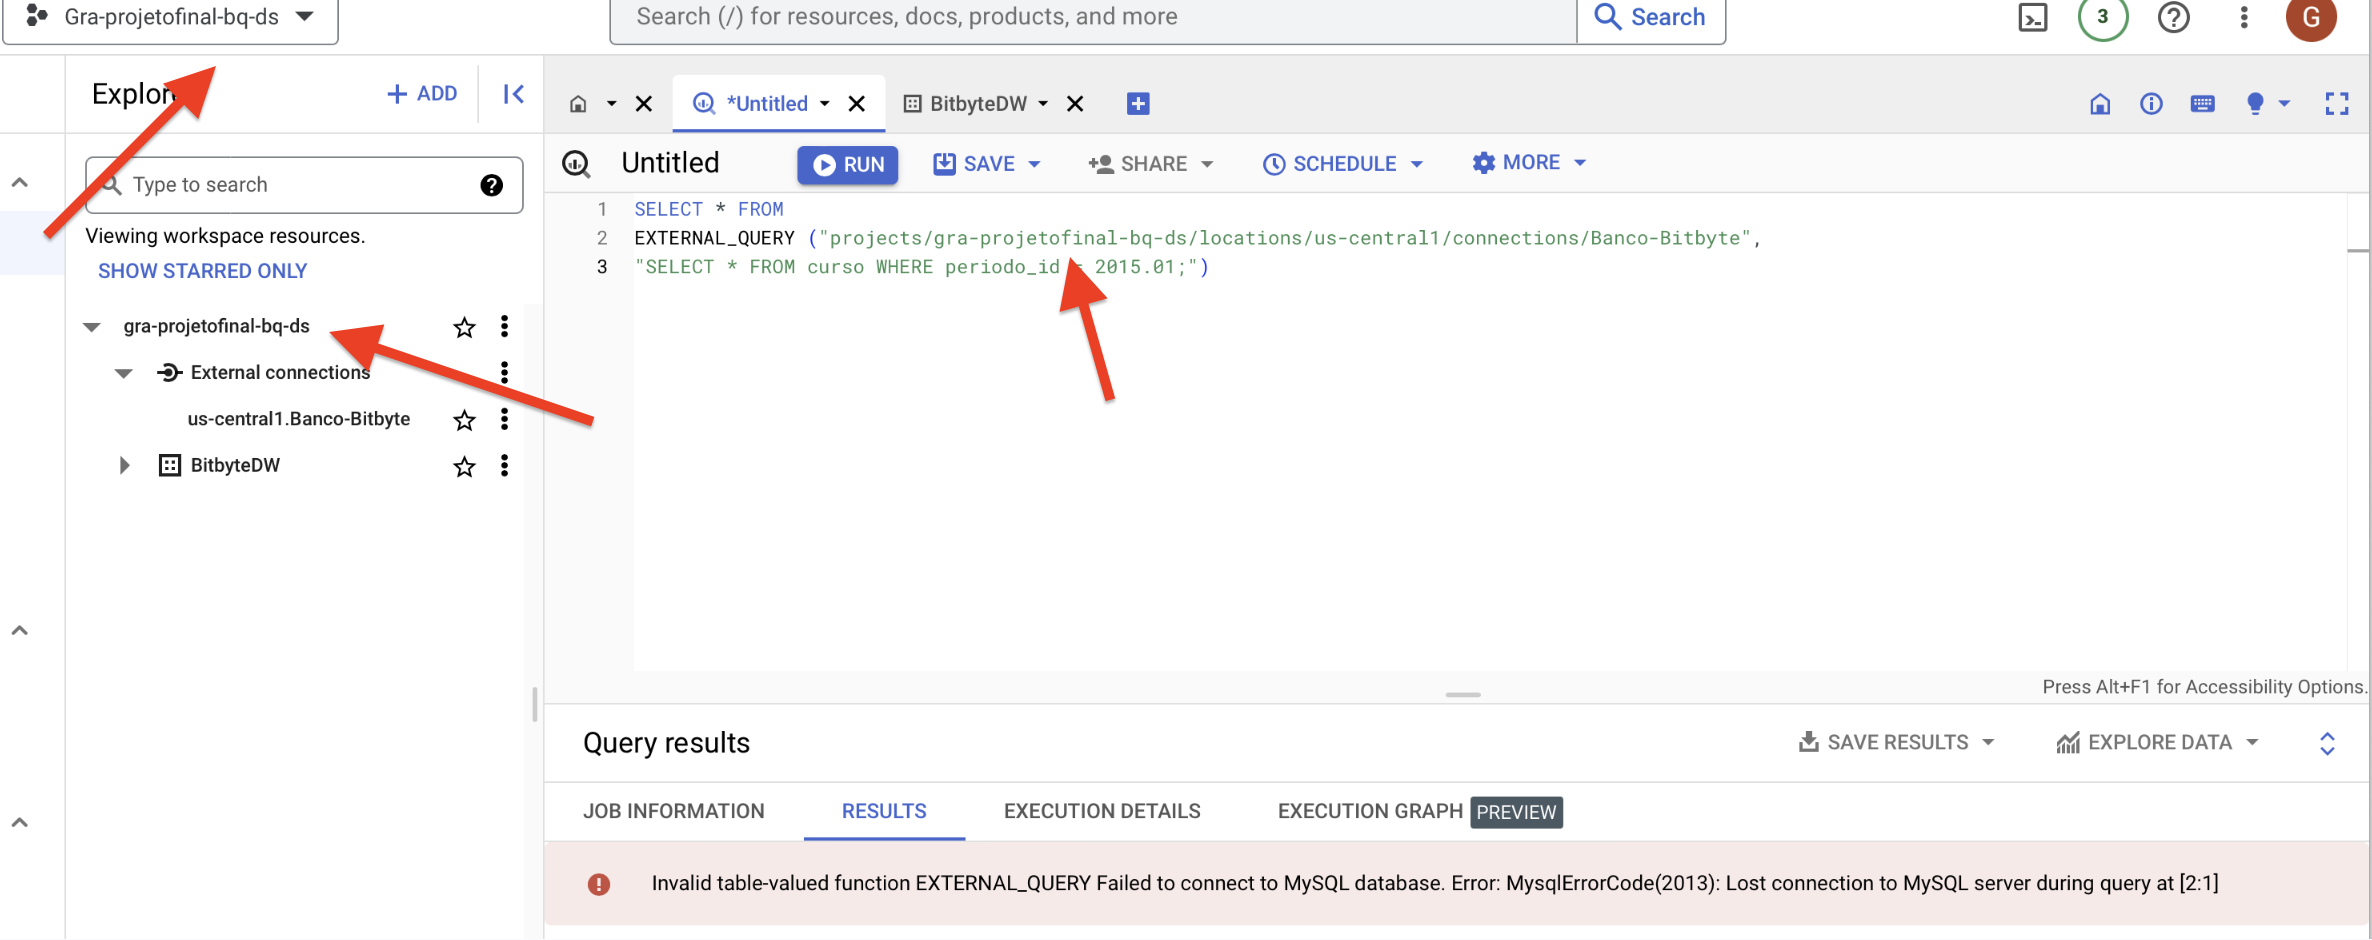
Task: Open home tab dropdown arrow
Action: point(611,104)
